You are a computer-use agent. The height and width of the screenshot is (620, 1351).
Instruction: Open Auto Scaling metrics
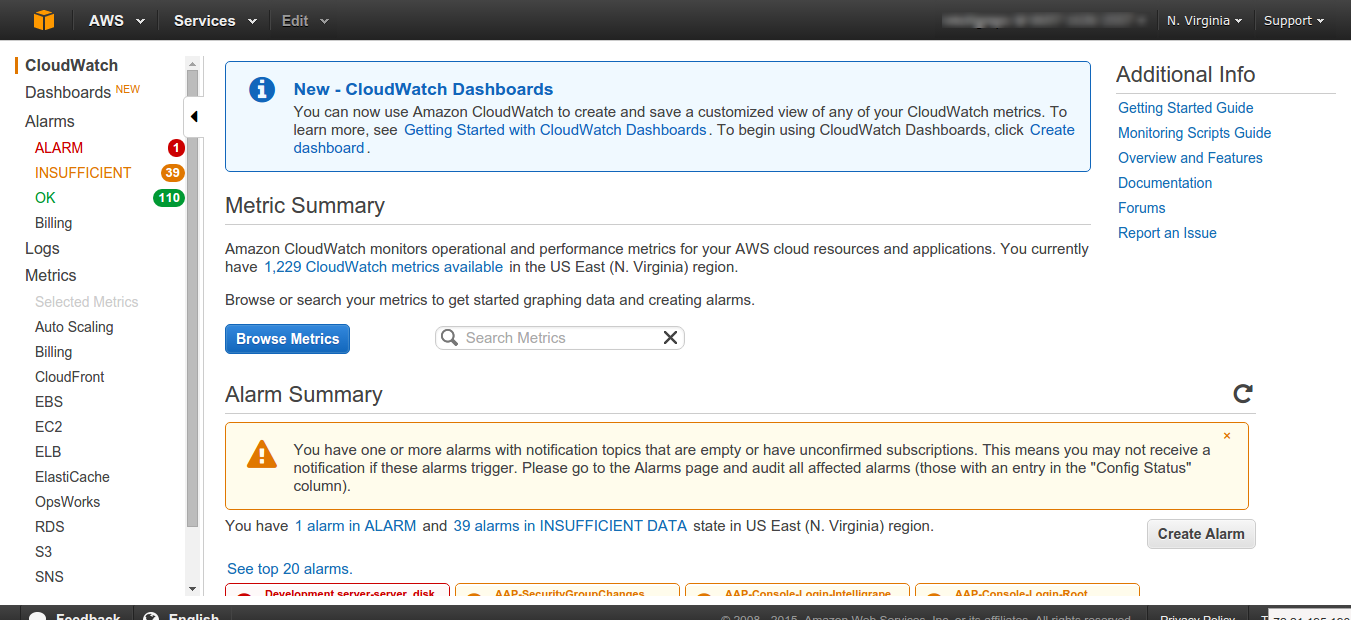[x=74, y=327]
